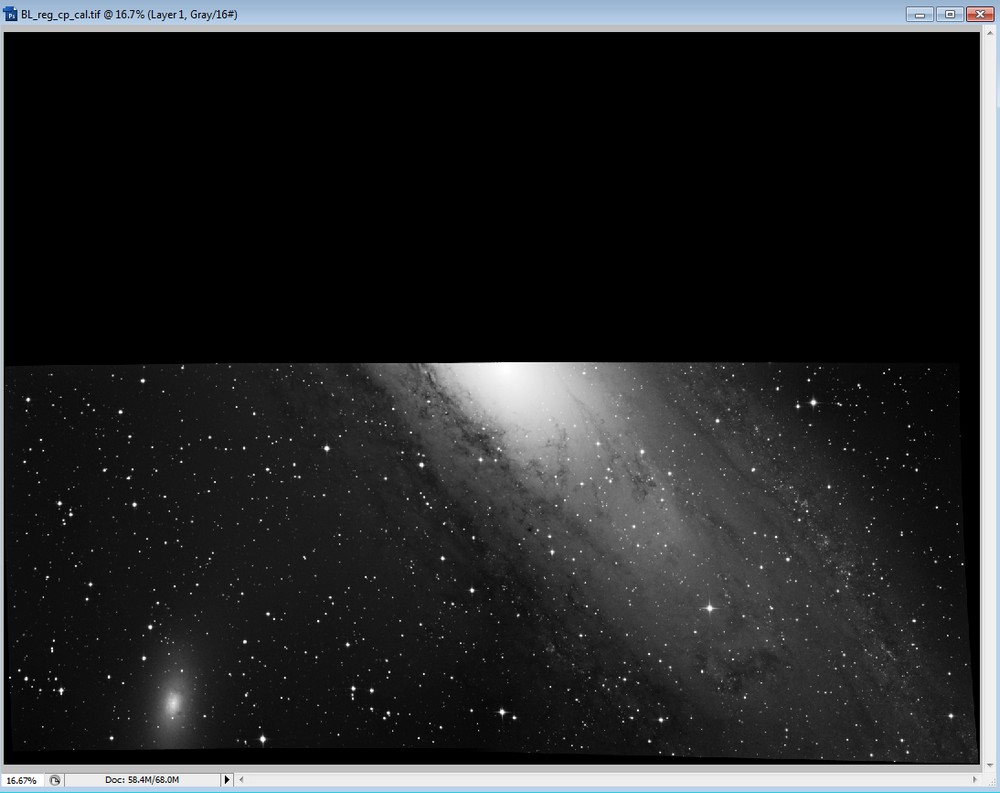Click the horizontal scrollbar left arrow
Viewport: 1000px width, 793px height.
[x=241, y=779]
